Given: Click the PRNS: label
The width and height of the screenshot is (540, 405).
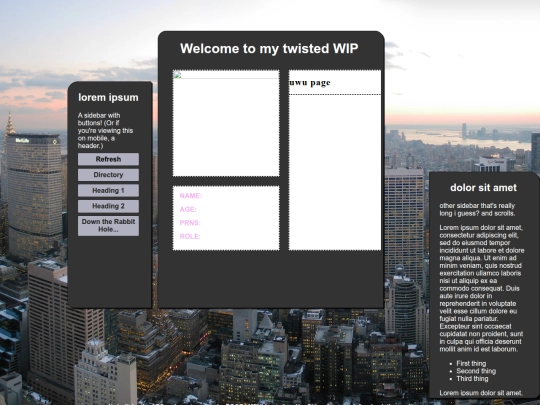Looking at the screenshot, I should [x=190, y=223].
